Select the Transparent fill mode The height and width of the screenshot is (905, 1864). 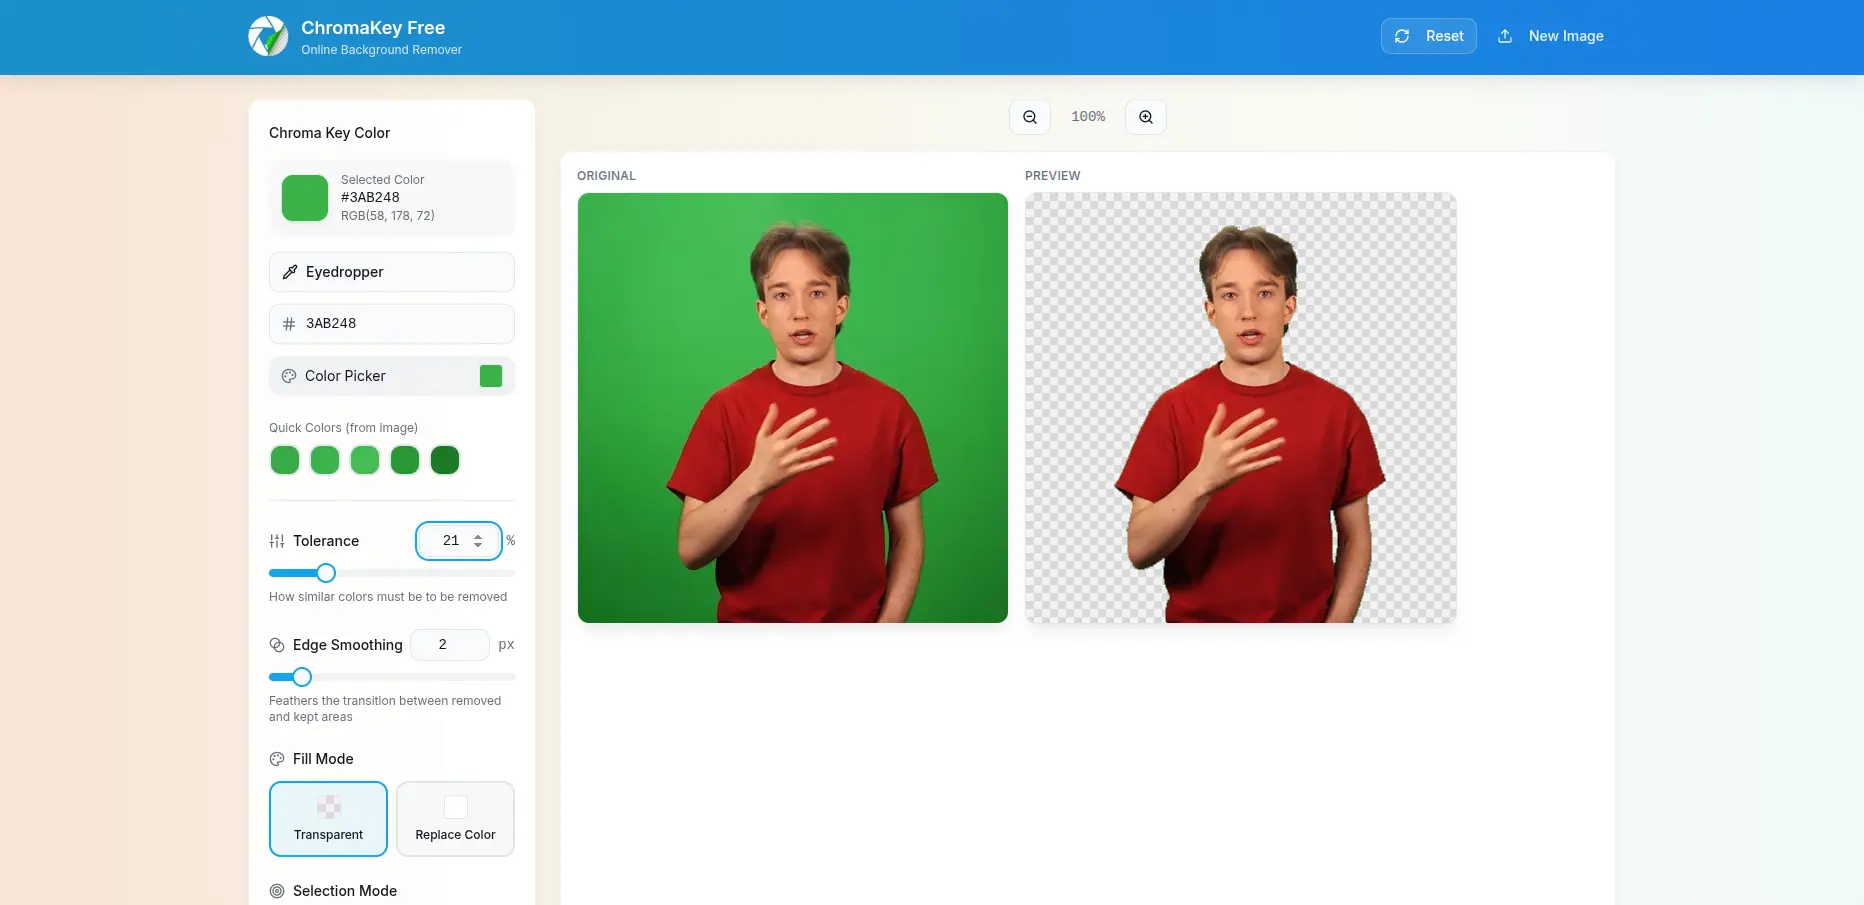tap(328, 819)
